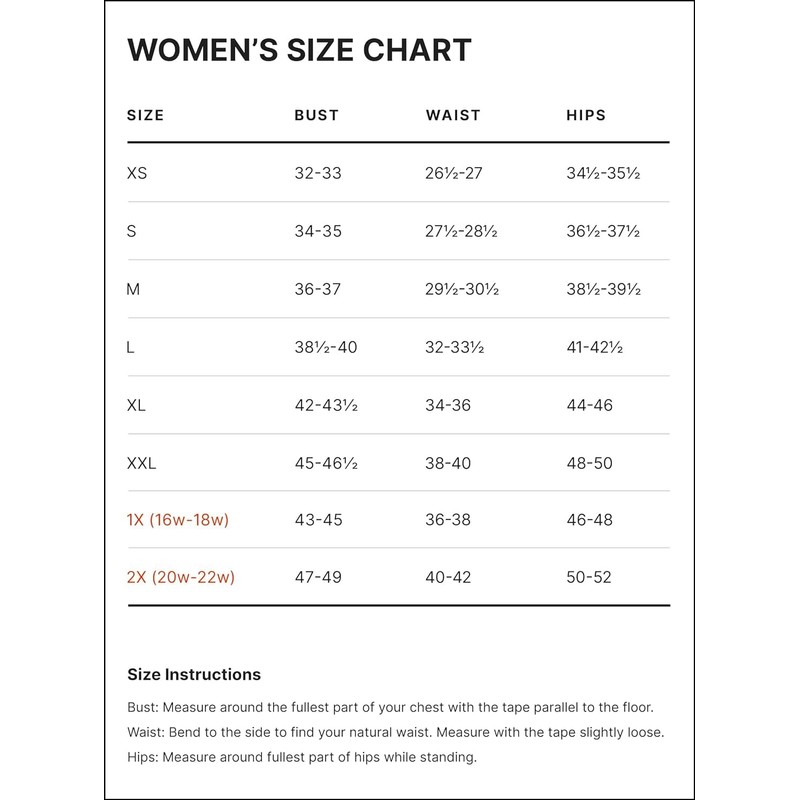Click bust measurement 43-45 for 1X
The image size is (800, 800).
click(x=318, y=520)
